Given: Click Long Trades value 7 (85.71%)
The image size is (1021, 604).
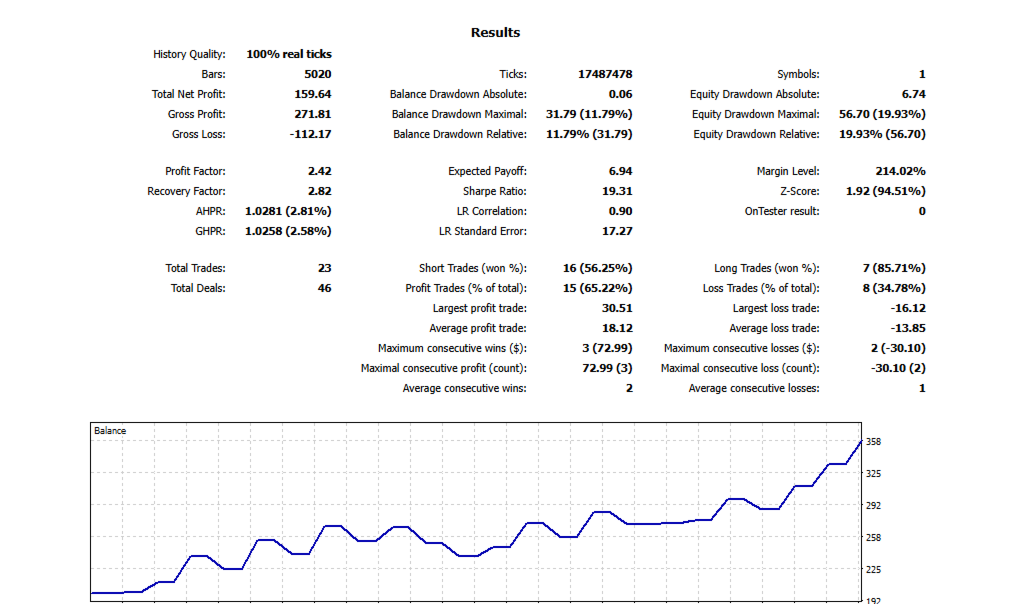Looking at the screenshot, I should pyautogui.click(x=894, y=268).
